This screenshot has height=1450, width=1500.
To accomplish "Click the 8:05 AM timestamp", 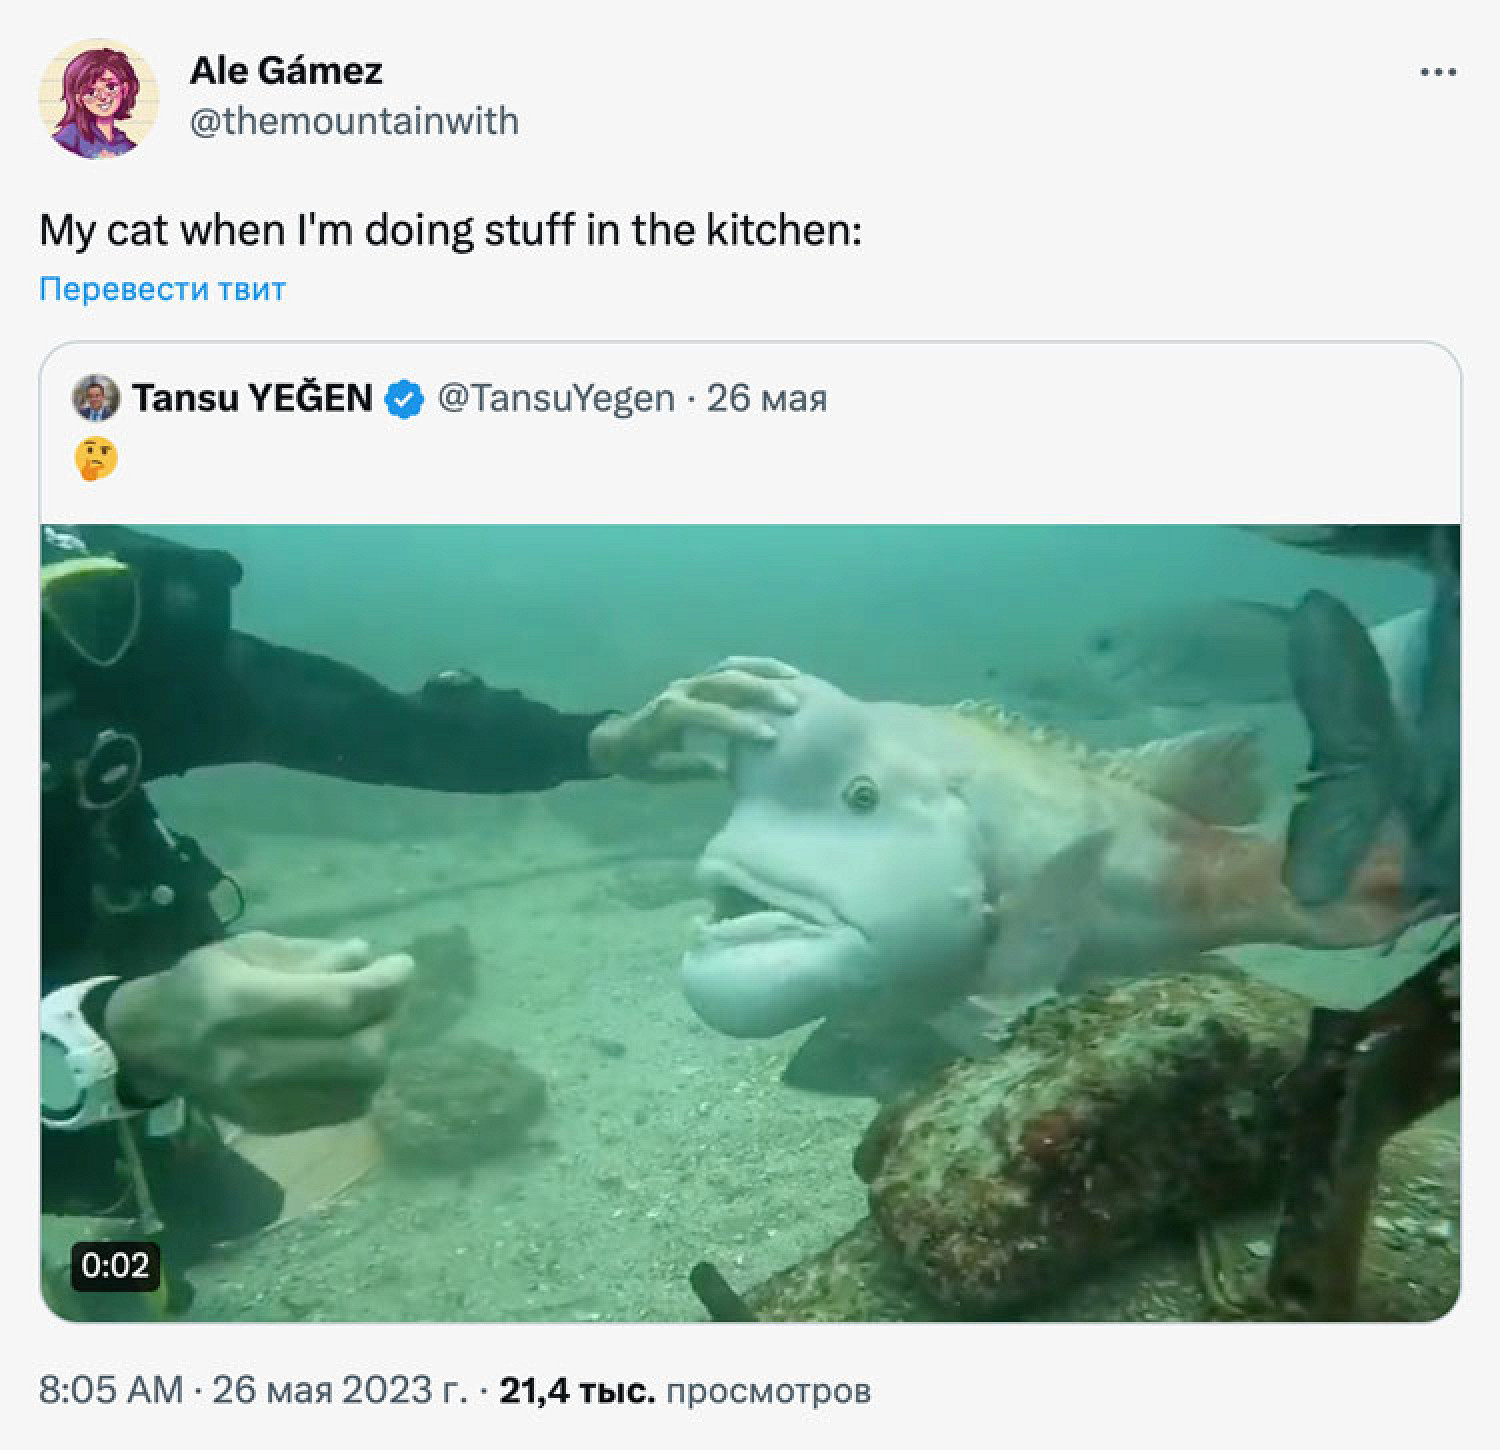I will pos(111,1390).
